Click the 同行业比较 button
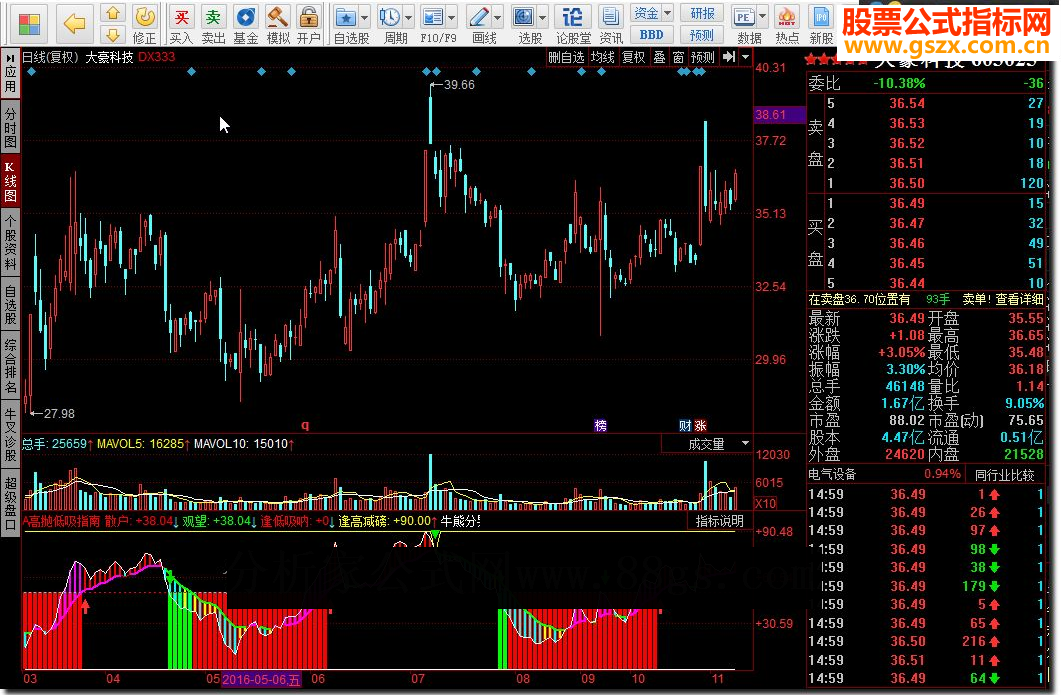Viewport: 1064px width, 695px height. click(x=1004, y=475)
